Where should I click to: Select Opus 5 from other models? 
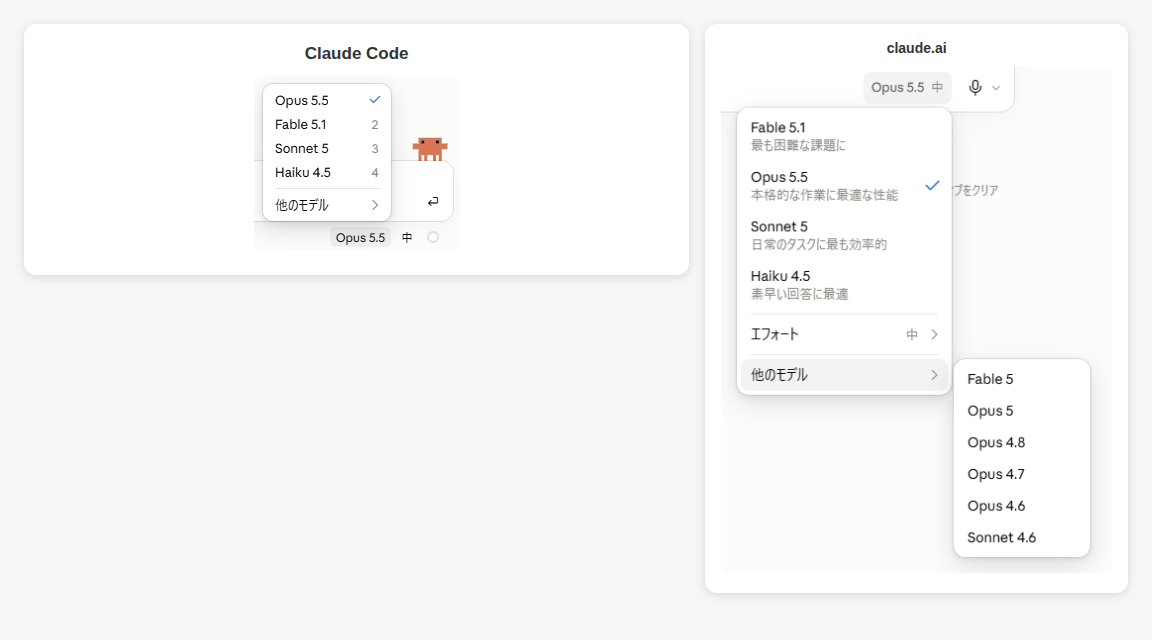[1021, 411]
